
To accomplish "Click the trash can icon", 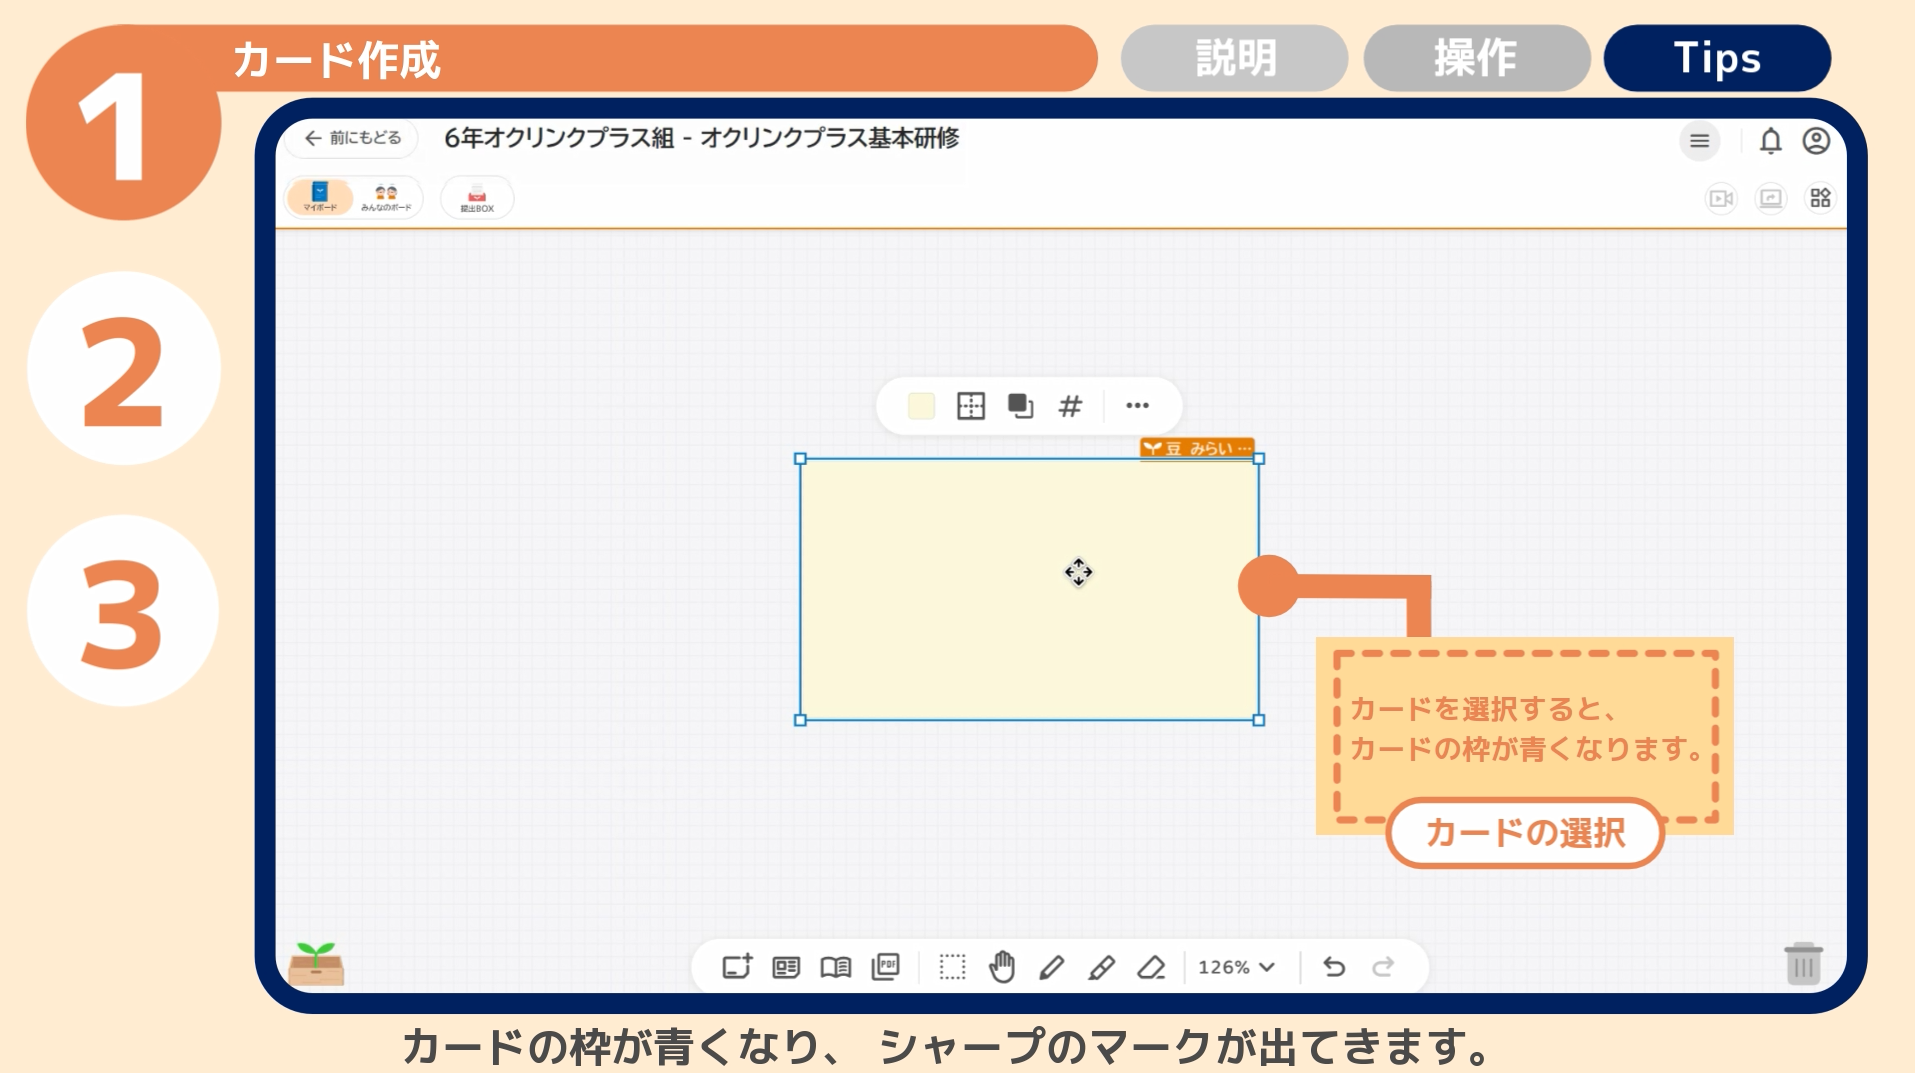I will tap(1803, 964).
